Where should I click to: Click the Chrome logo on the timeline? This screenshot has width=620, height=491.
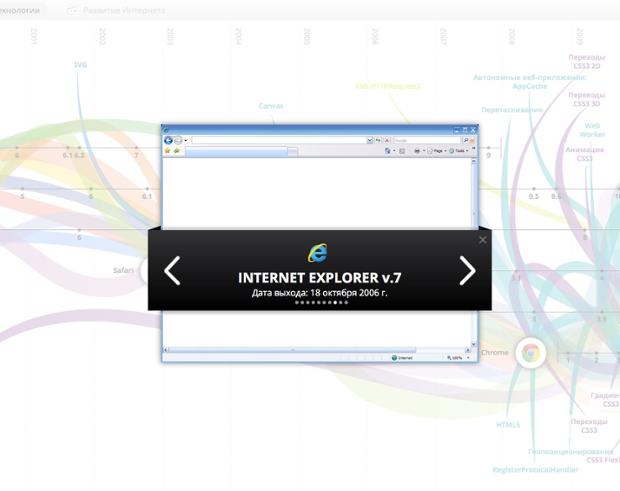(531, 352)
